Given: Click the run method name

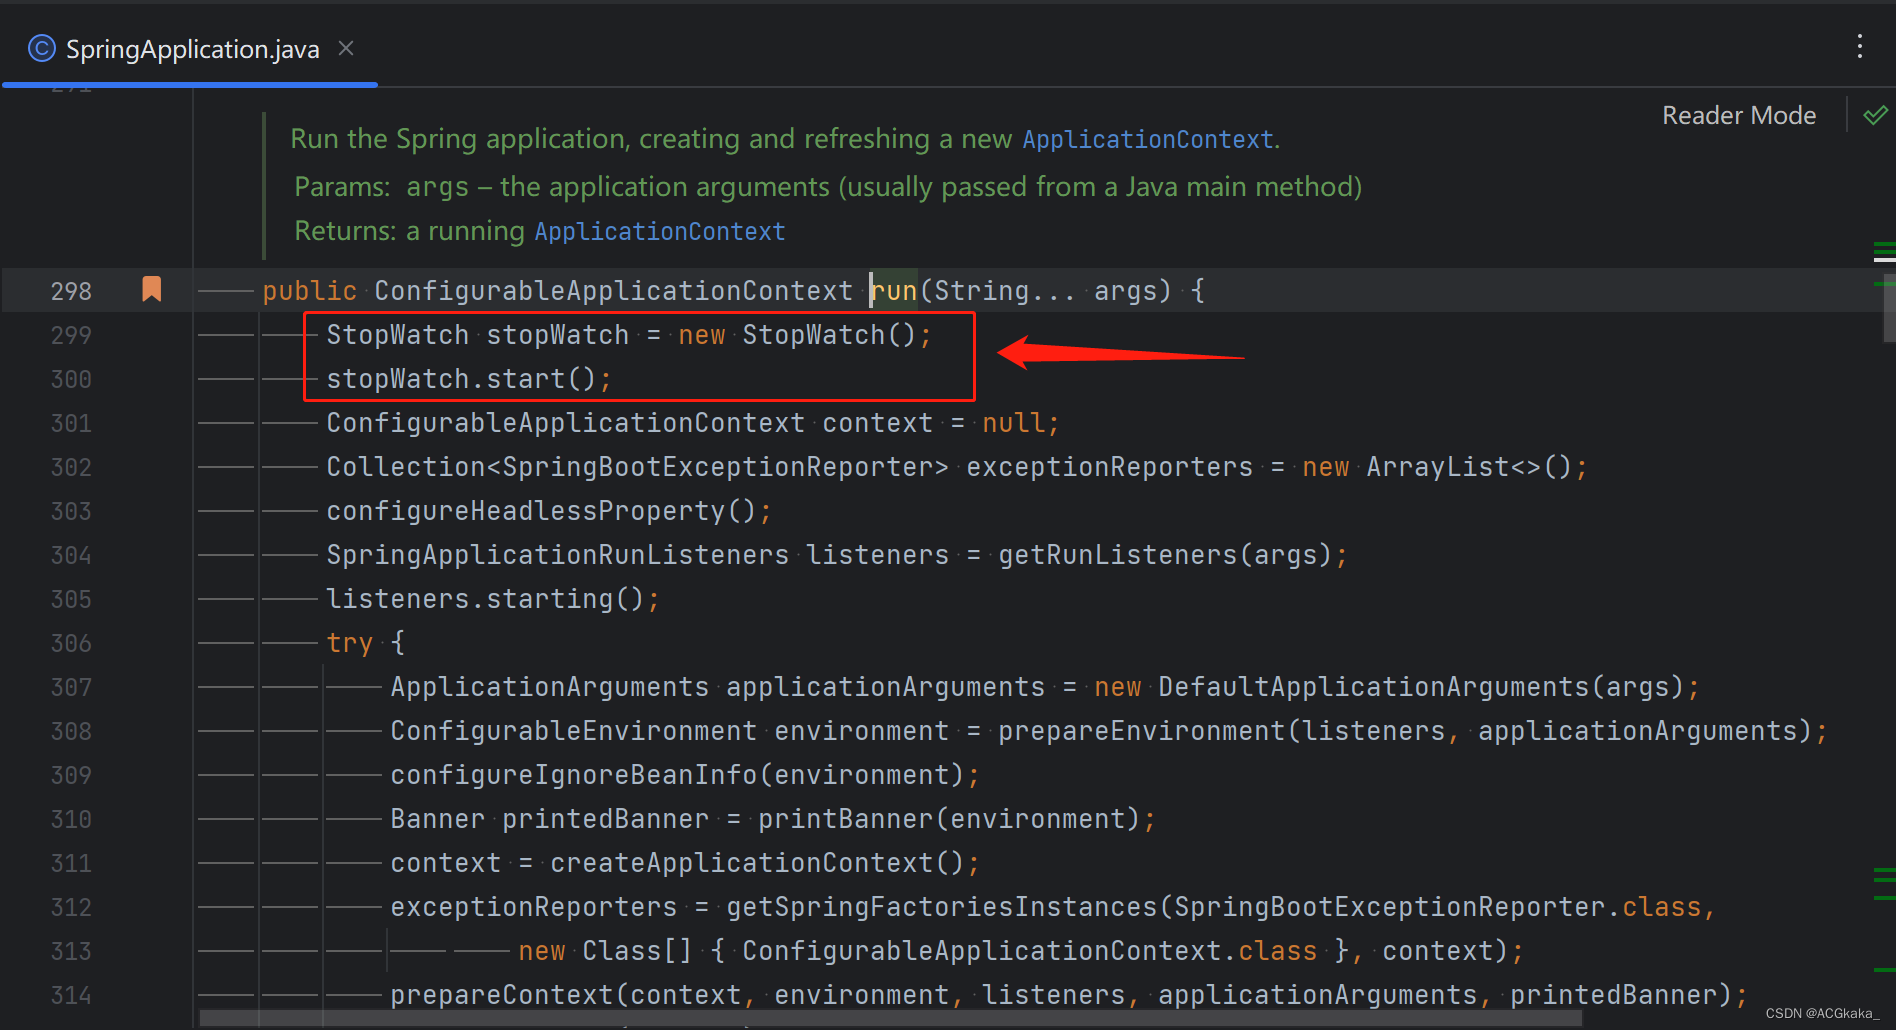Looking at the screenshot, I should pyautogui.click(x=894, y=291).
